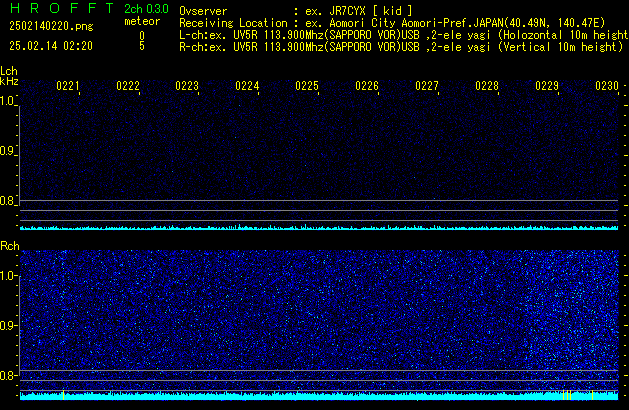The height and width of the screenshot is (410, 629).
Task: Click the yellow meteor marker near 0221 in Rch
Action: click(63, 395)
